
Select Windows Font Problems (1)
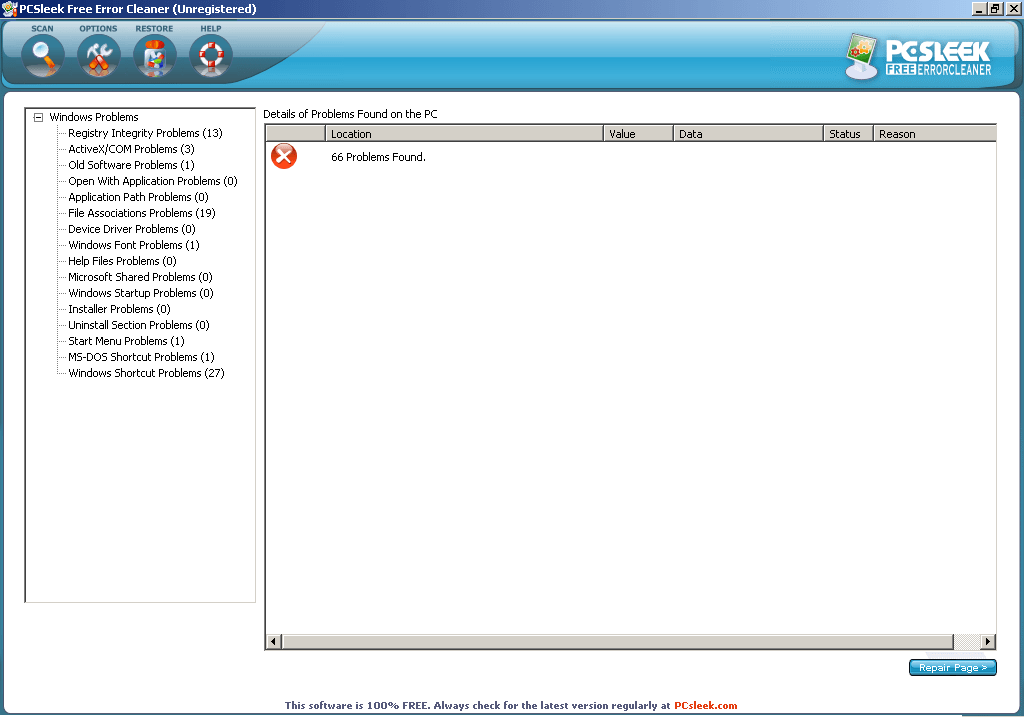(134, 245)
